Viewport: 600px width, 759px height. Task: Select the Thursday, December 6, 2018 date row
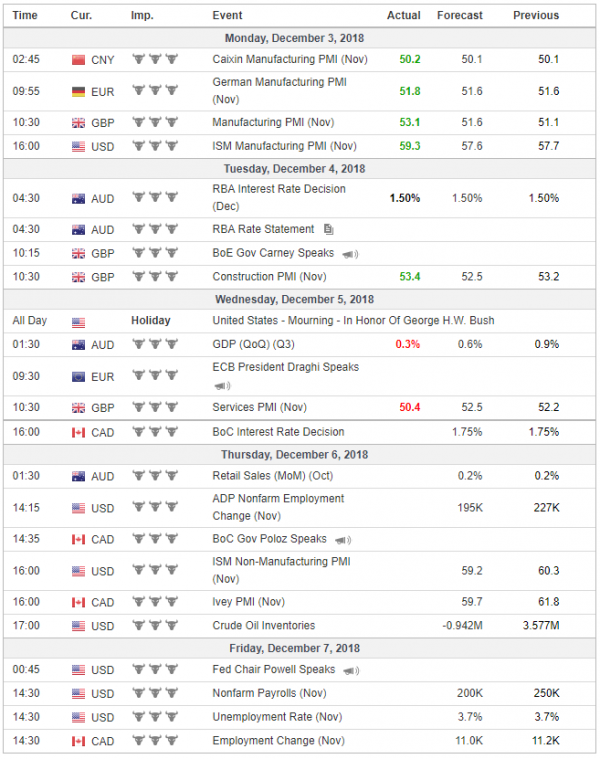300,455
